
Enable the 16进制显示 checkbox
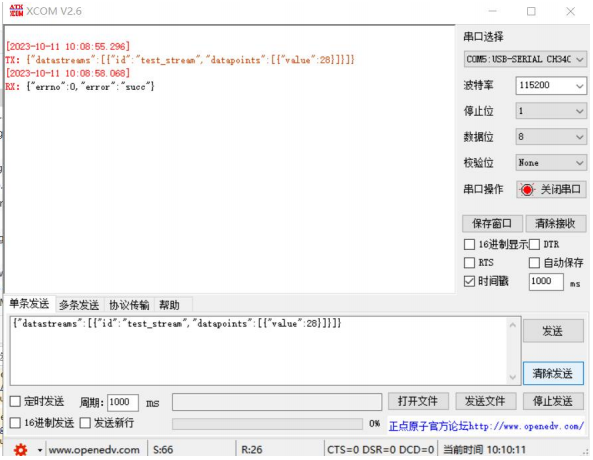click(x=469, y=244)
